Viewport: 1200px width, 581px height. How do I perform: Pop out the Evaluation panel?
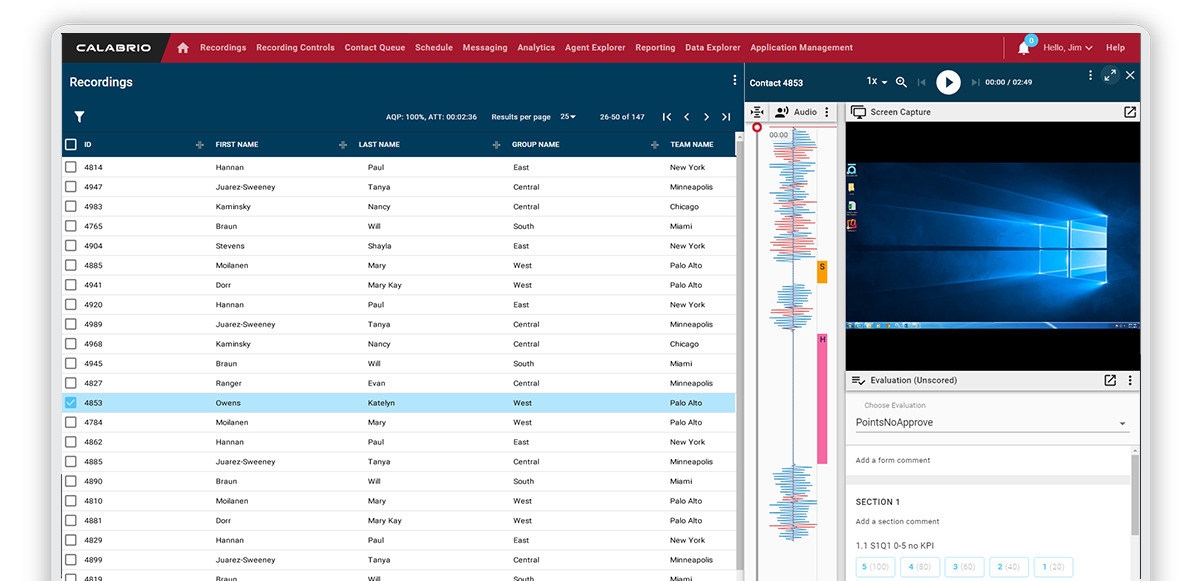click(1109, 380)
